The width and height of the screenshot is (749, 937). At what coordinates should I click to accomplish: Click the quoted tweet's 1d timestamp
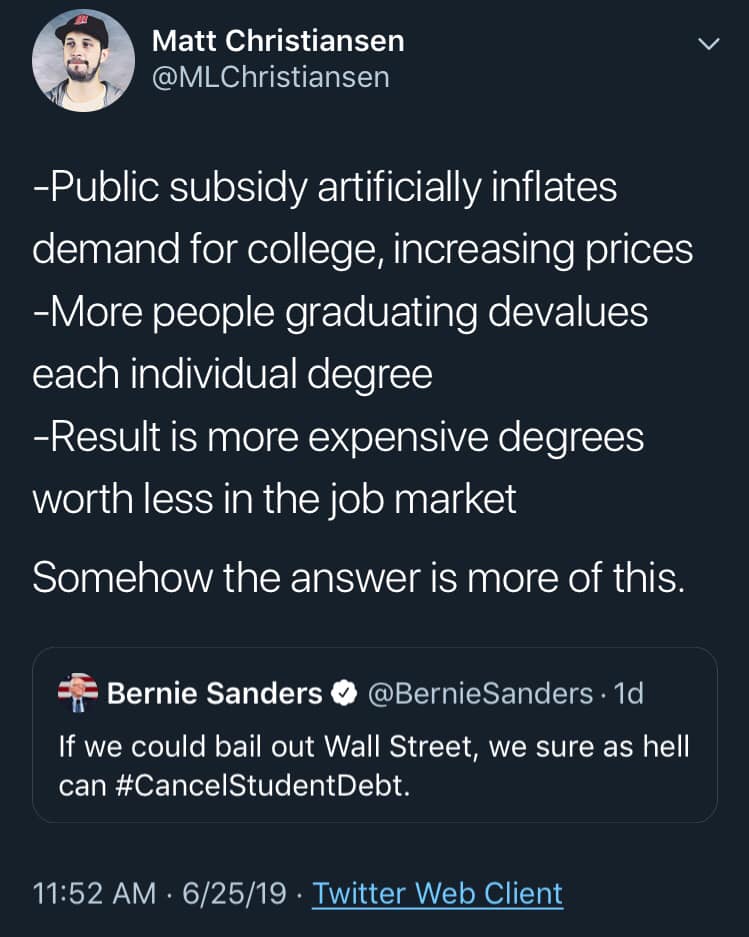coord(628,693)
